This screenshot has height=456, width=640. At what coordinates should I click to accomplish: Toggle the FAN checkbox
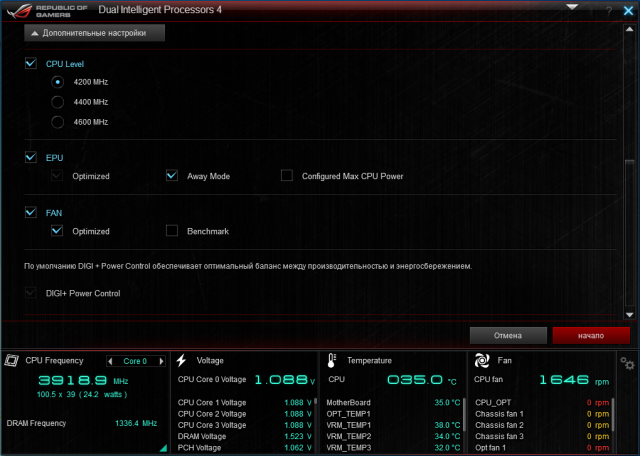[x=31, y=212]
